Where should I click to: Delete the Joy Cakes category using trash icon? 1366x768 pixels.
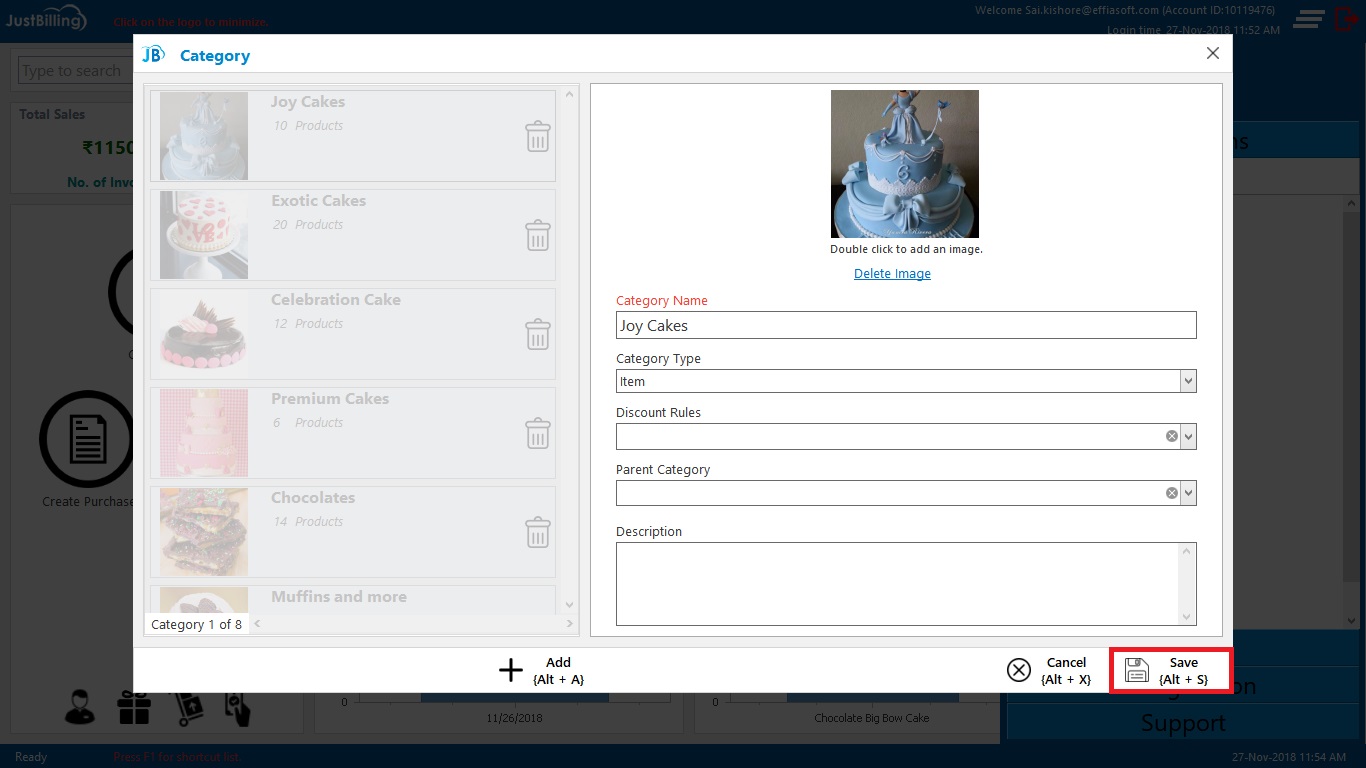point(538,136)
